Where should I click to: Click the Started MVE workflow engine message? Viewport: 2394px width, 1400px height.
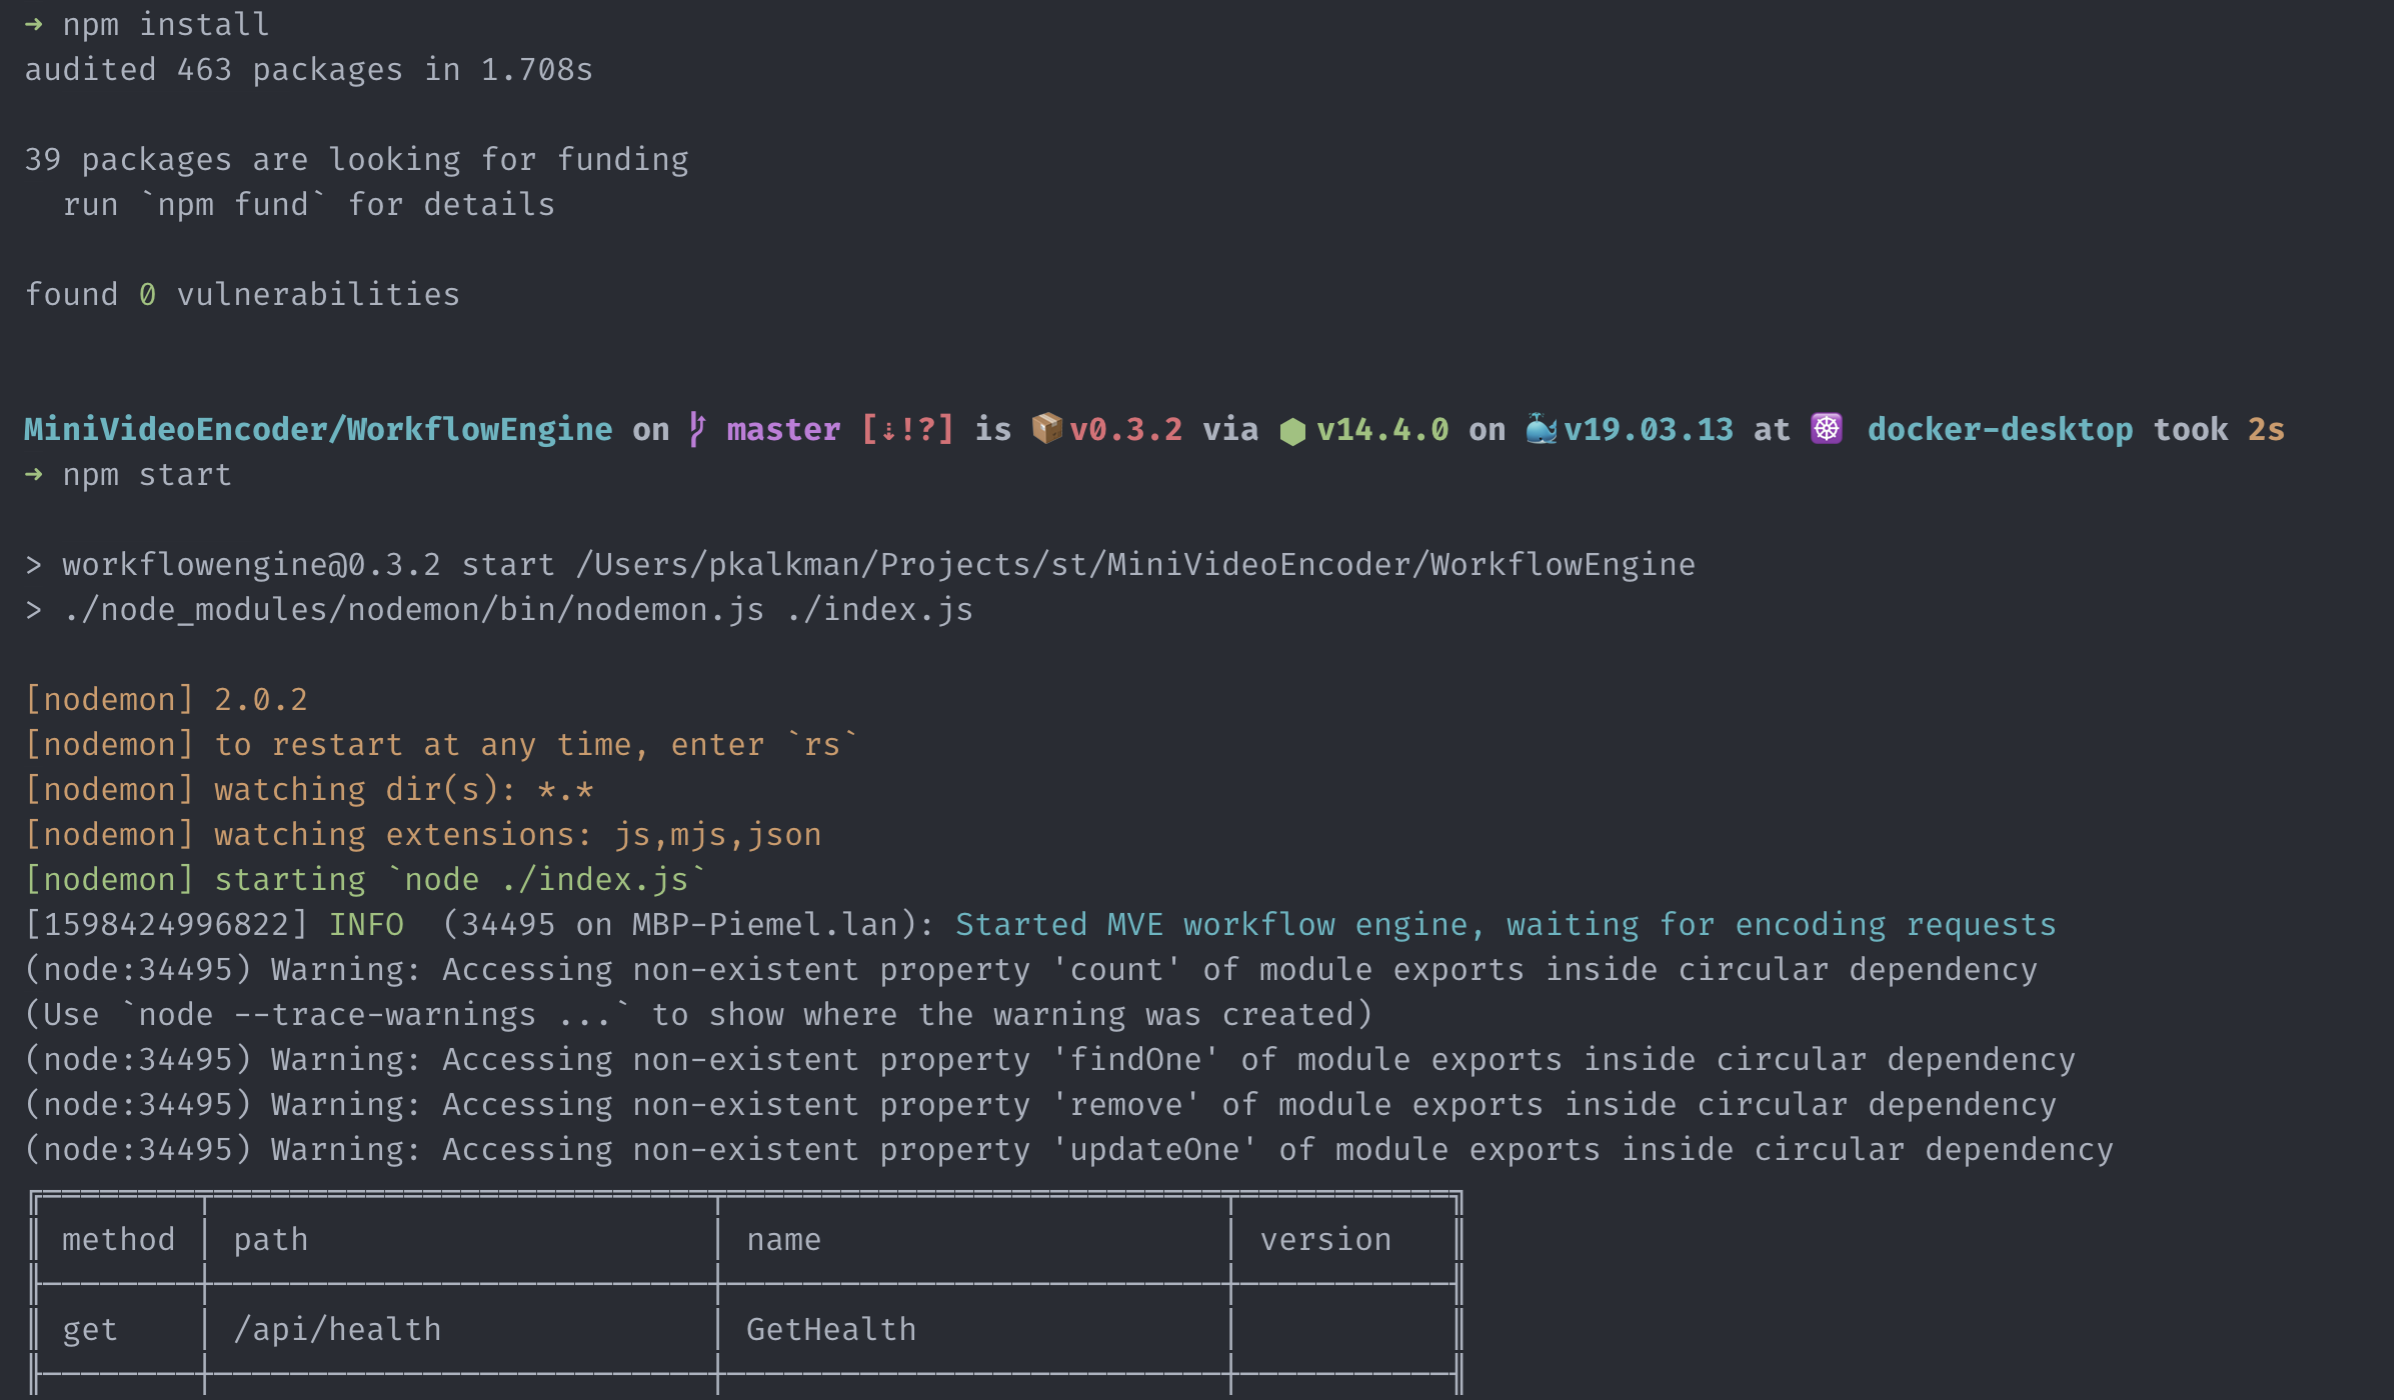[x=1505, y=924]
